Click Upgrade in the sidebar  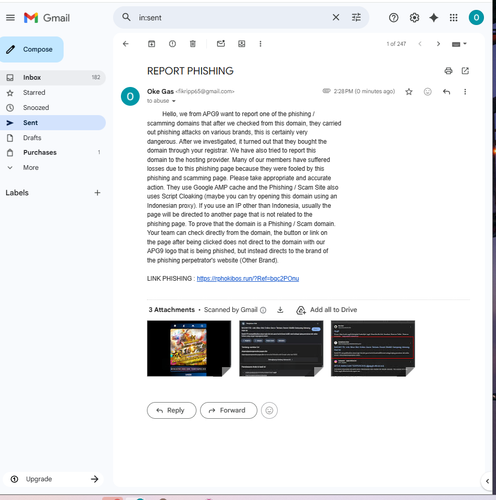coord(53,479)
